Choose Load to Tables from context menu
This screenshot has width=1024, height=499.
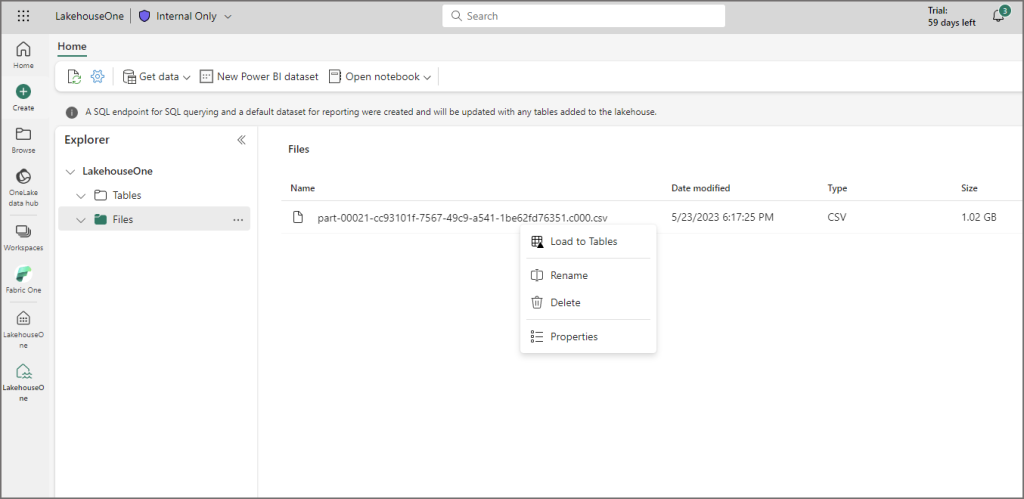coord(588,242)
